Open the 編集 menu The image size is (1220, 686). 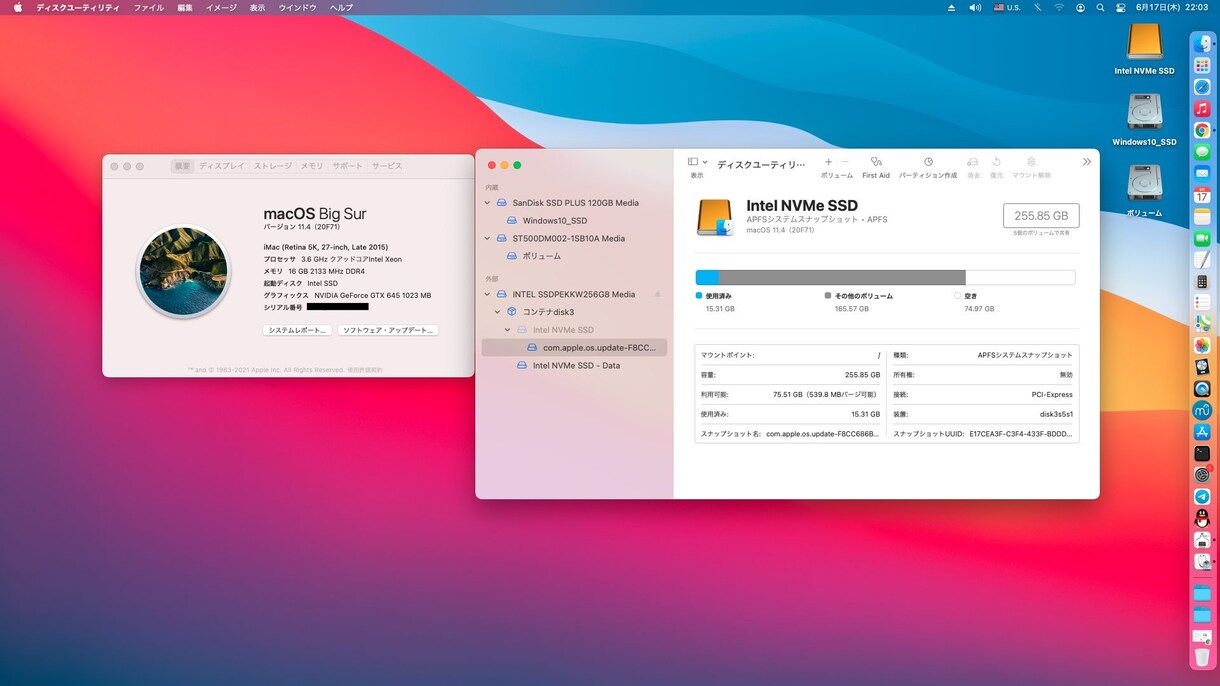185,7
